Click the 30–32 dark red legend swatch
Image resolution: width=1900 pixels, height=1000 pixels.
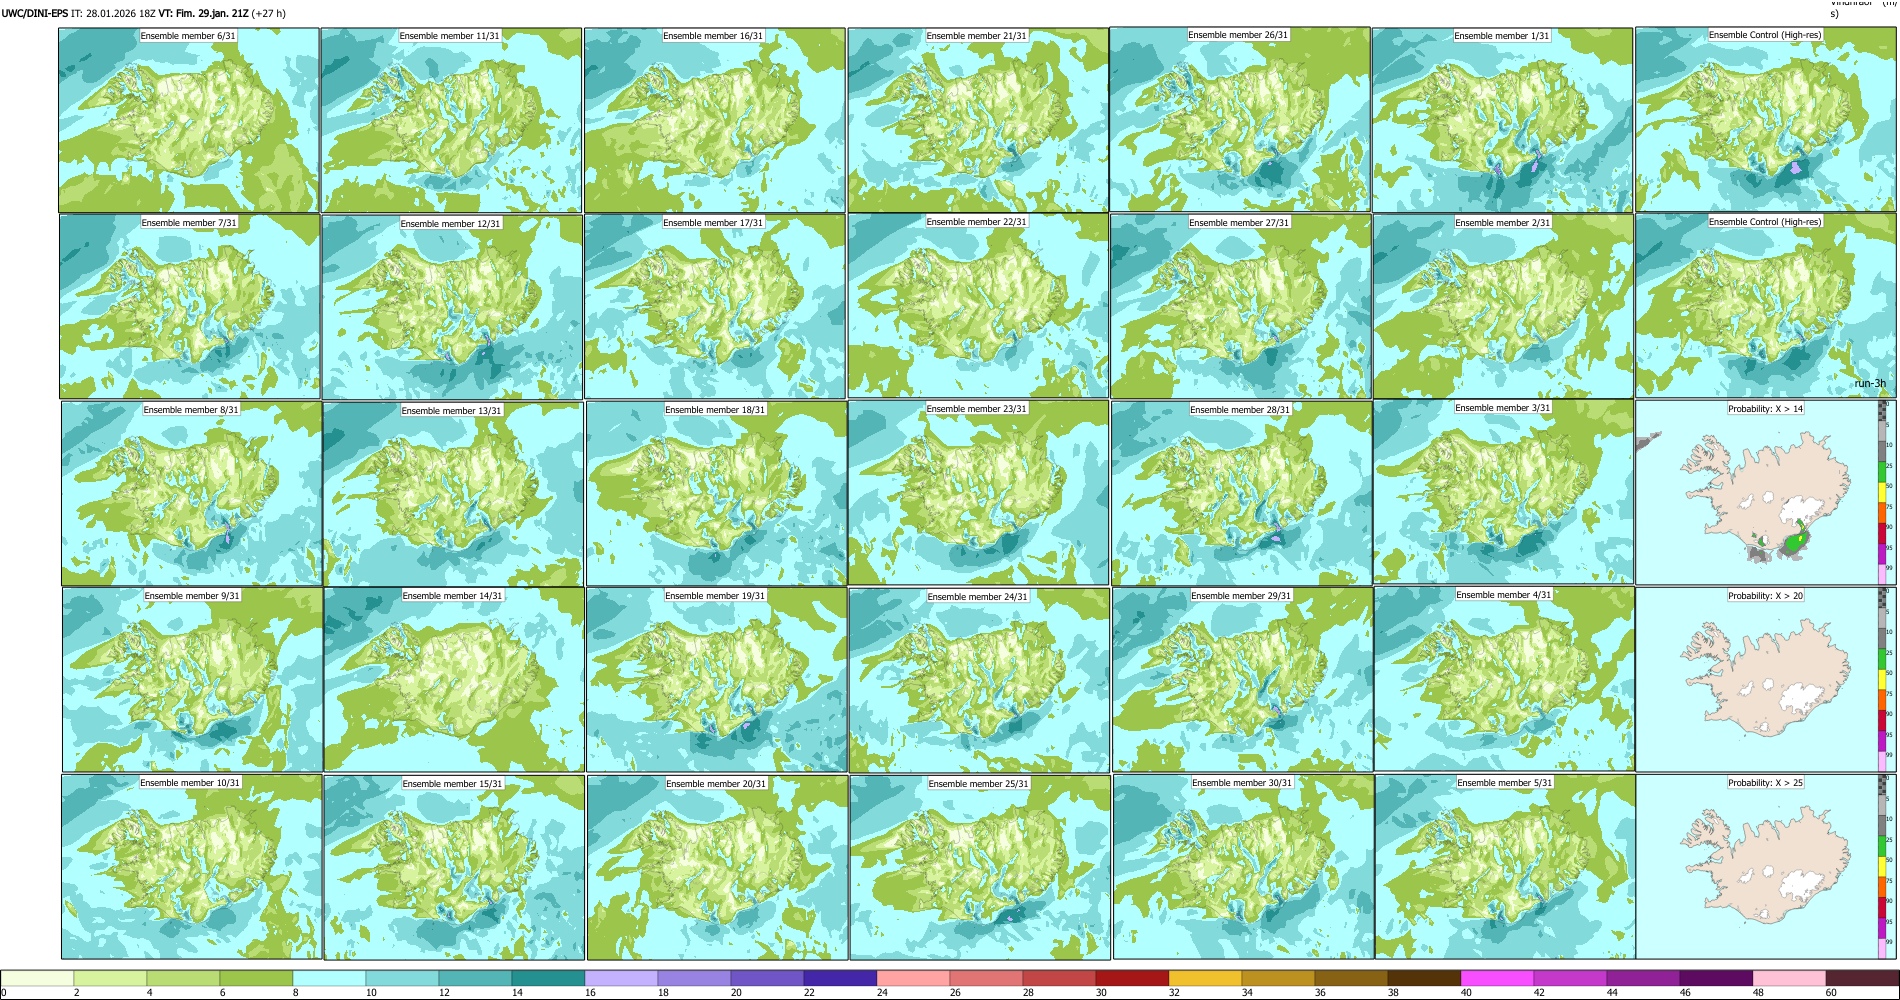(1132, 978)
